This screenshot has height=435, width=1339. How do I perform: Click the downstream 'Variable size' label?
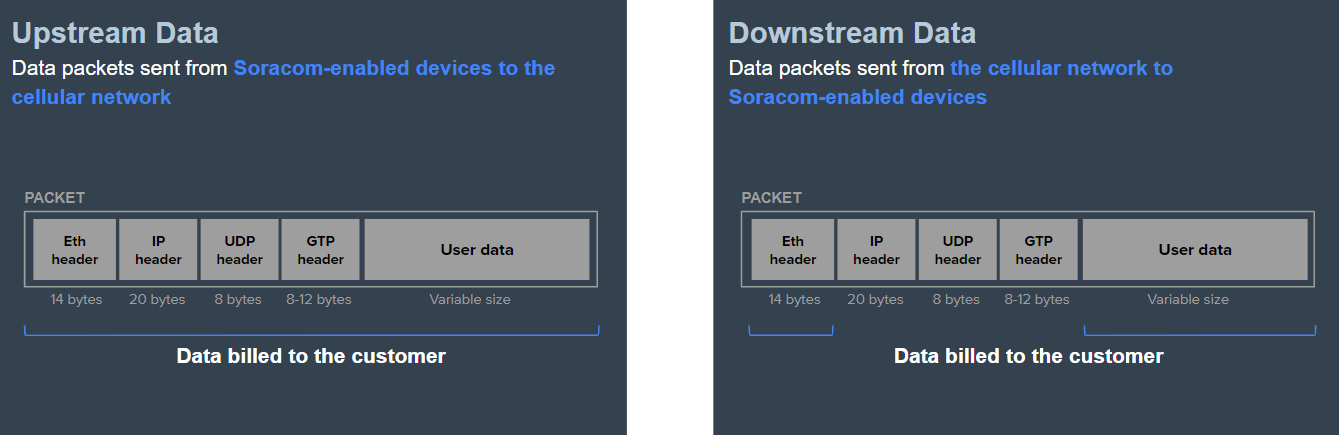[1188, 300]
